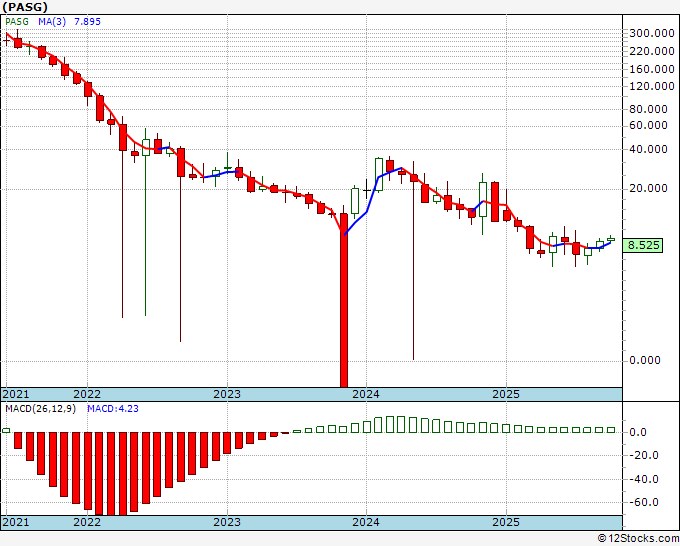
Task: Click the first green MACD bar in 2021
Action: point(6,430)
